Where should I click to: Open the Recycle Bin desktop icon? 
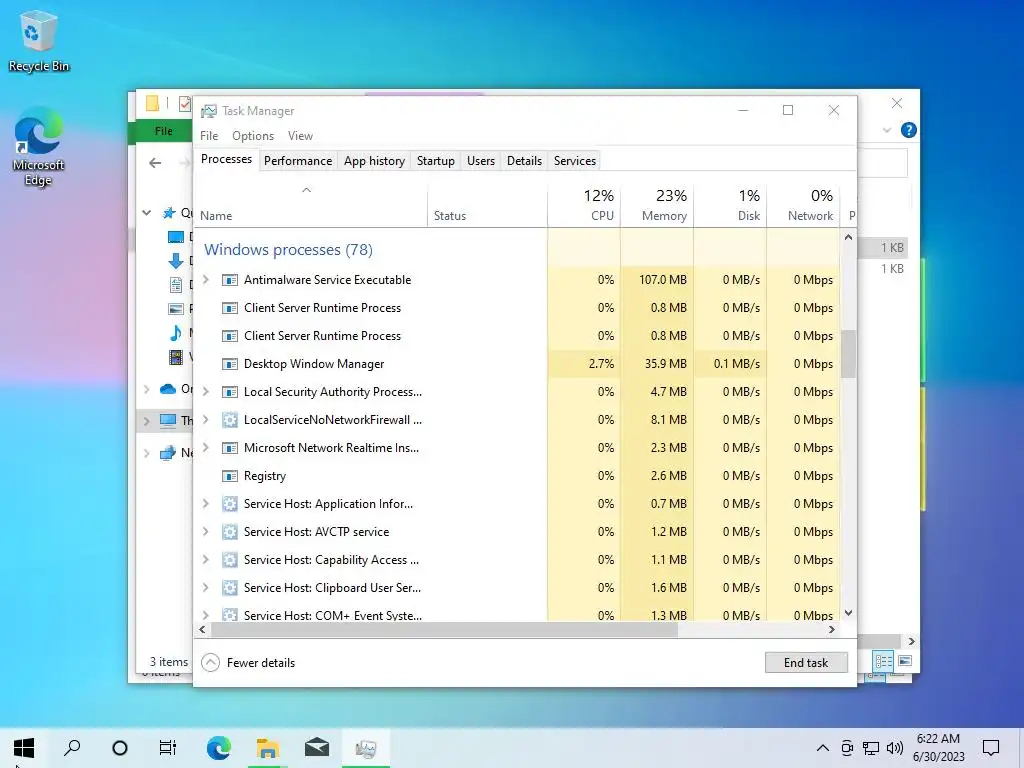pyautogui.click(x=39, y=42)
